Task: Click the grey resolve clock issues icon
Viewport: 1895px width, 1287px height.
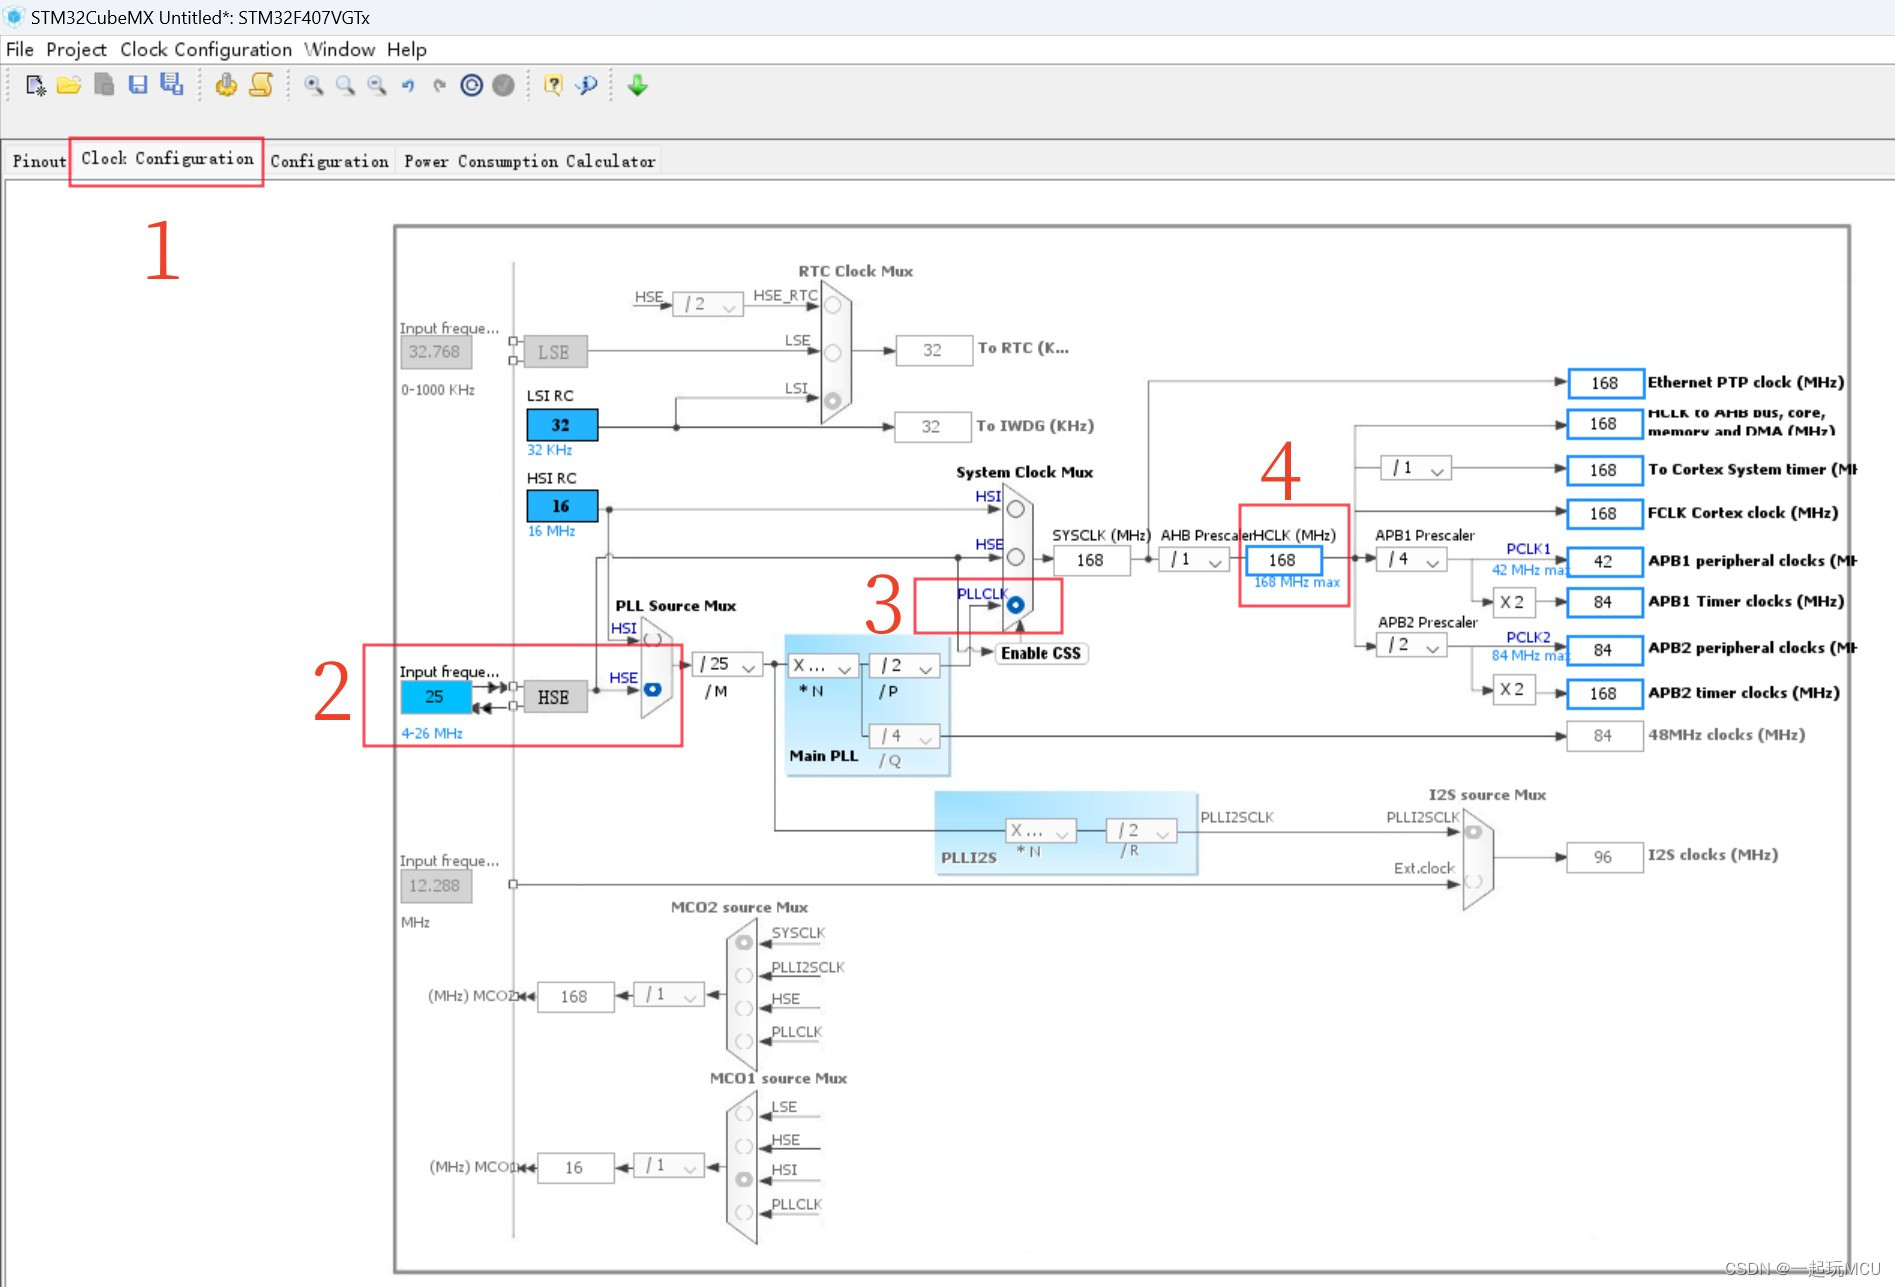Action: click(x=504, y=86)
